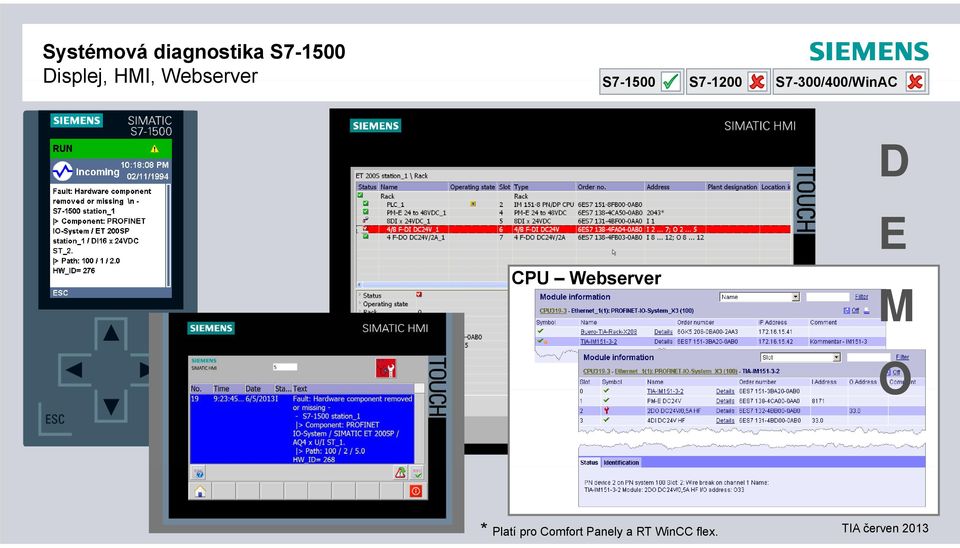
Task: Select the PLC_1 row in rack table
Action: [x=573, y=205]
